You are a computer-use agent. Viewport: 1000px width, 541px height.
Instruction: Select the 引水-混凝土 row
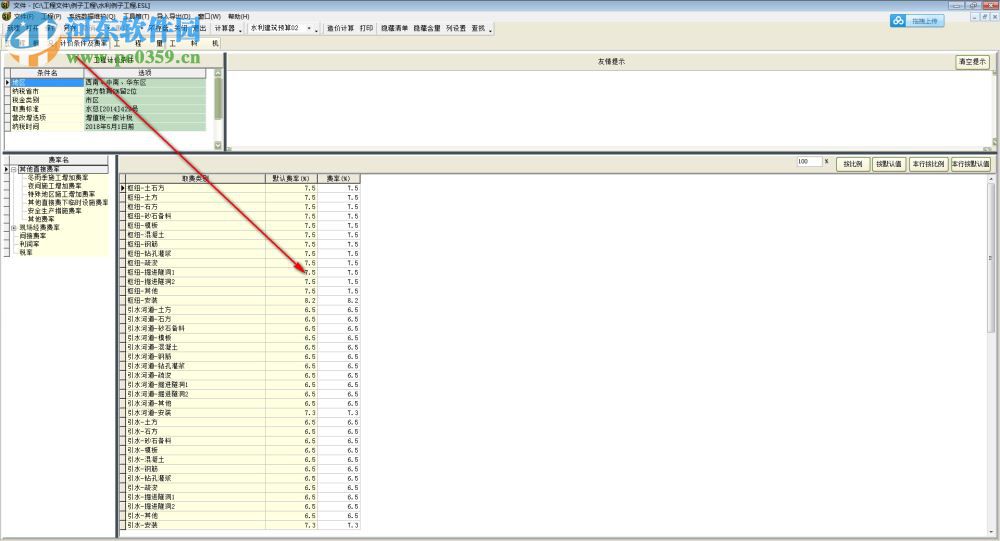(x=242, y=460)
